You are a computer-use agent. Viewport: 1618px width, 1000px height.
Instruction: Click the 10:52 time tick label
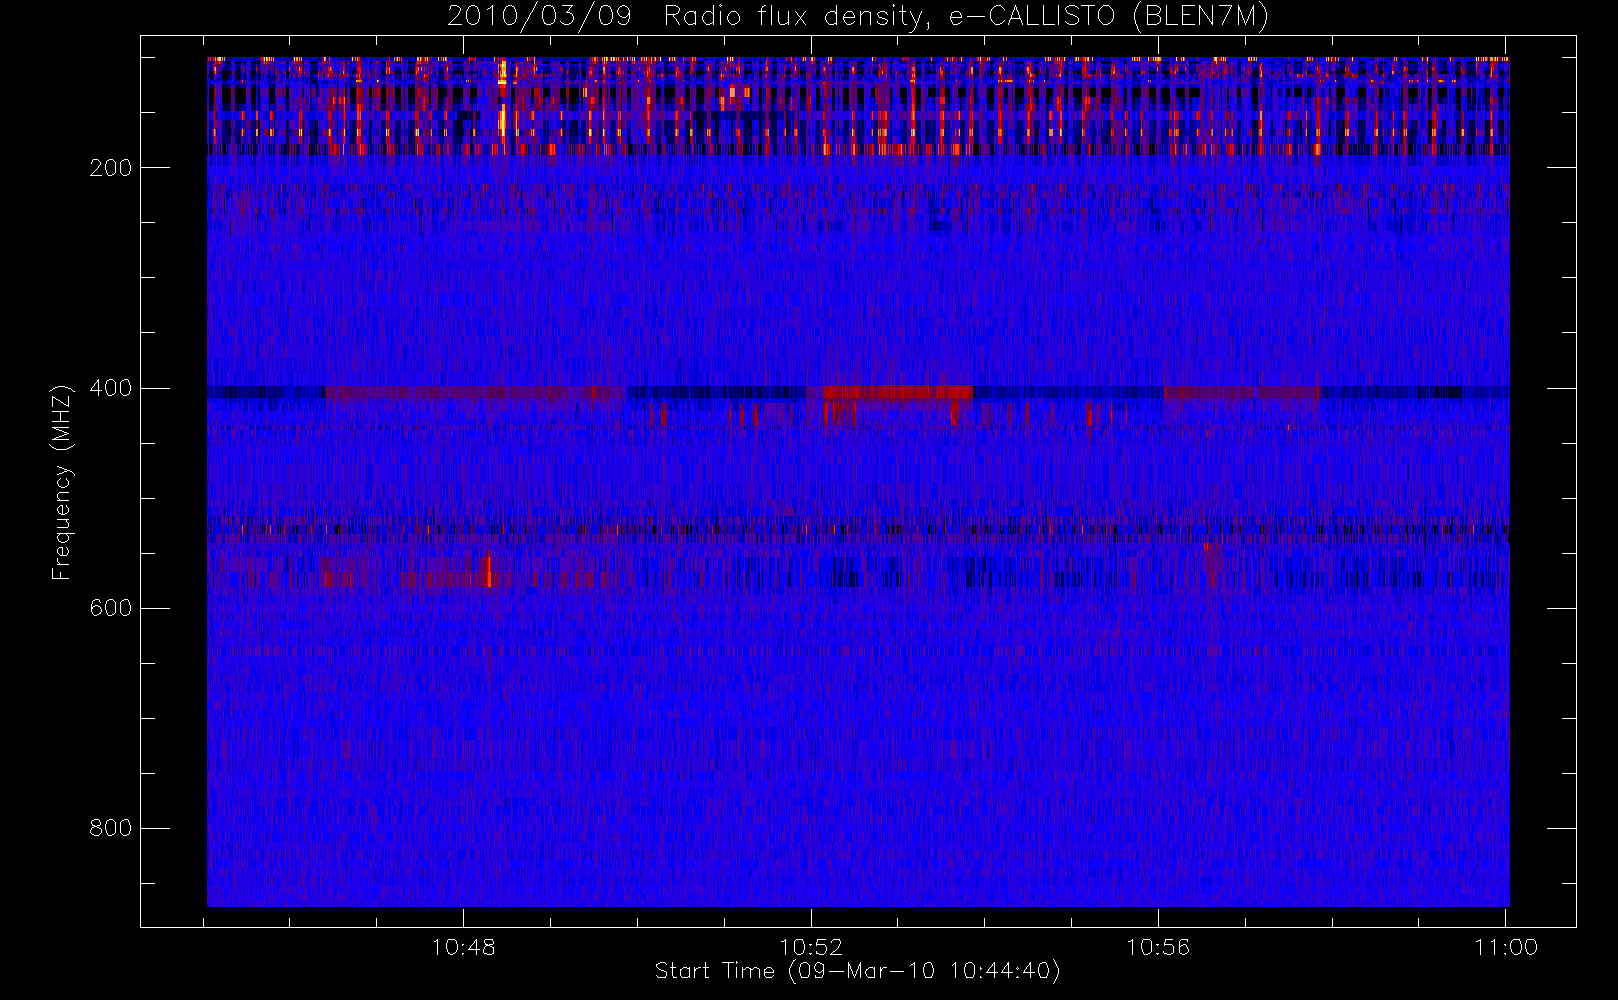(811, 947)
